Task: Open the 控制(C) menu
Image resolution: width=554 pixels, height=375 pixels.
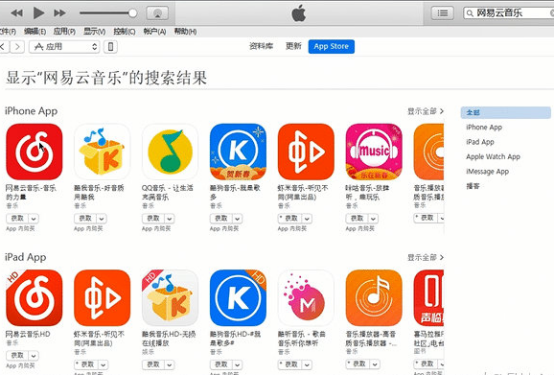Action: [124, 31]
